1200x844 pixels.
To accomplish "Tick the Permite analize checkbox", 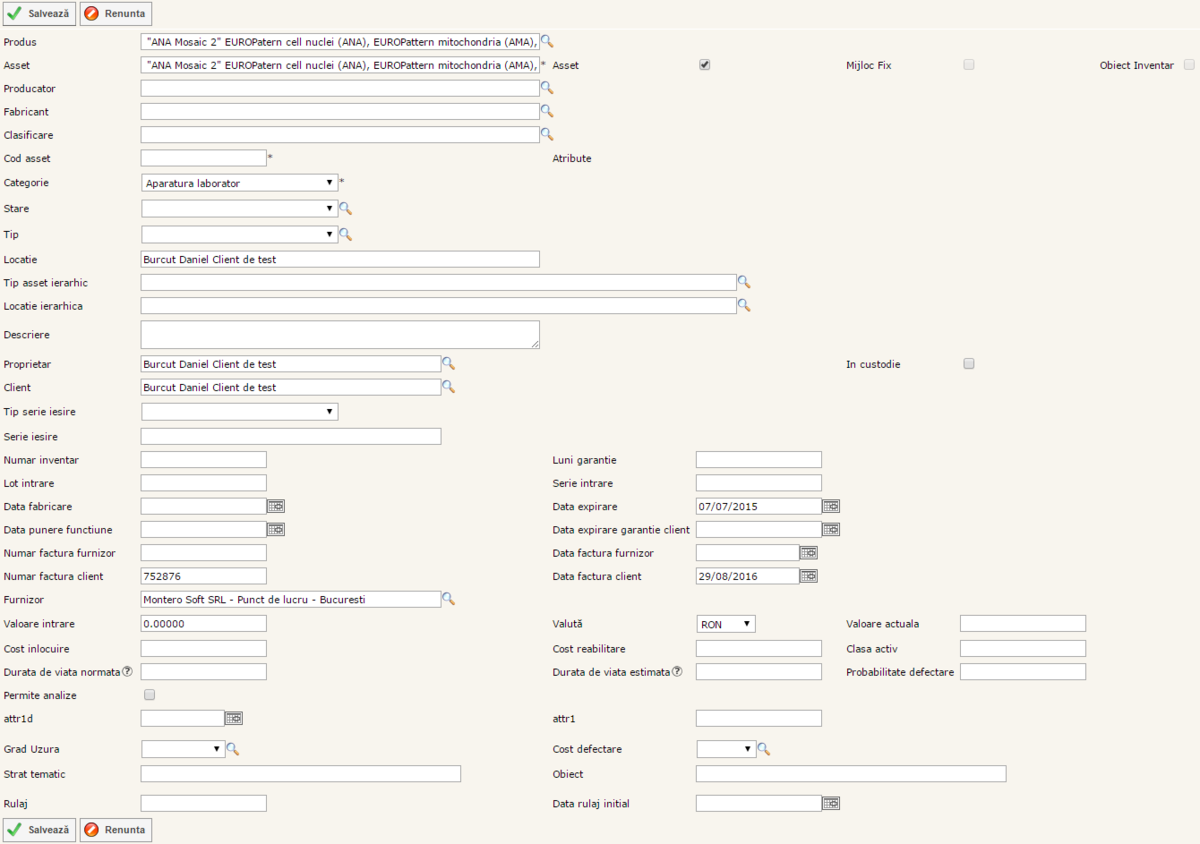I will point(150,695).
